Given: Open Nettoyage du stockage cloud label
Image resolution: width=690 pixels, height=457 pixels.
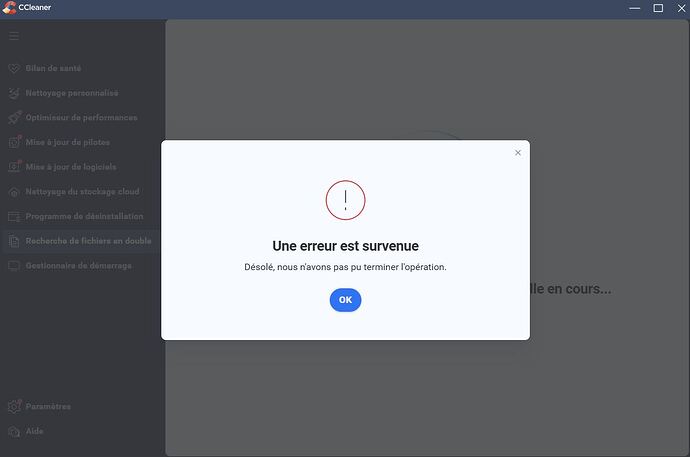Looking at the screenshot, I should pyautogui.click(x=82, y=192).
